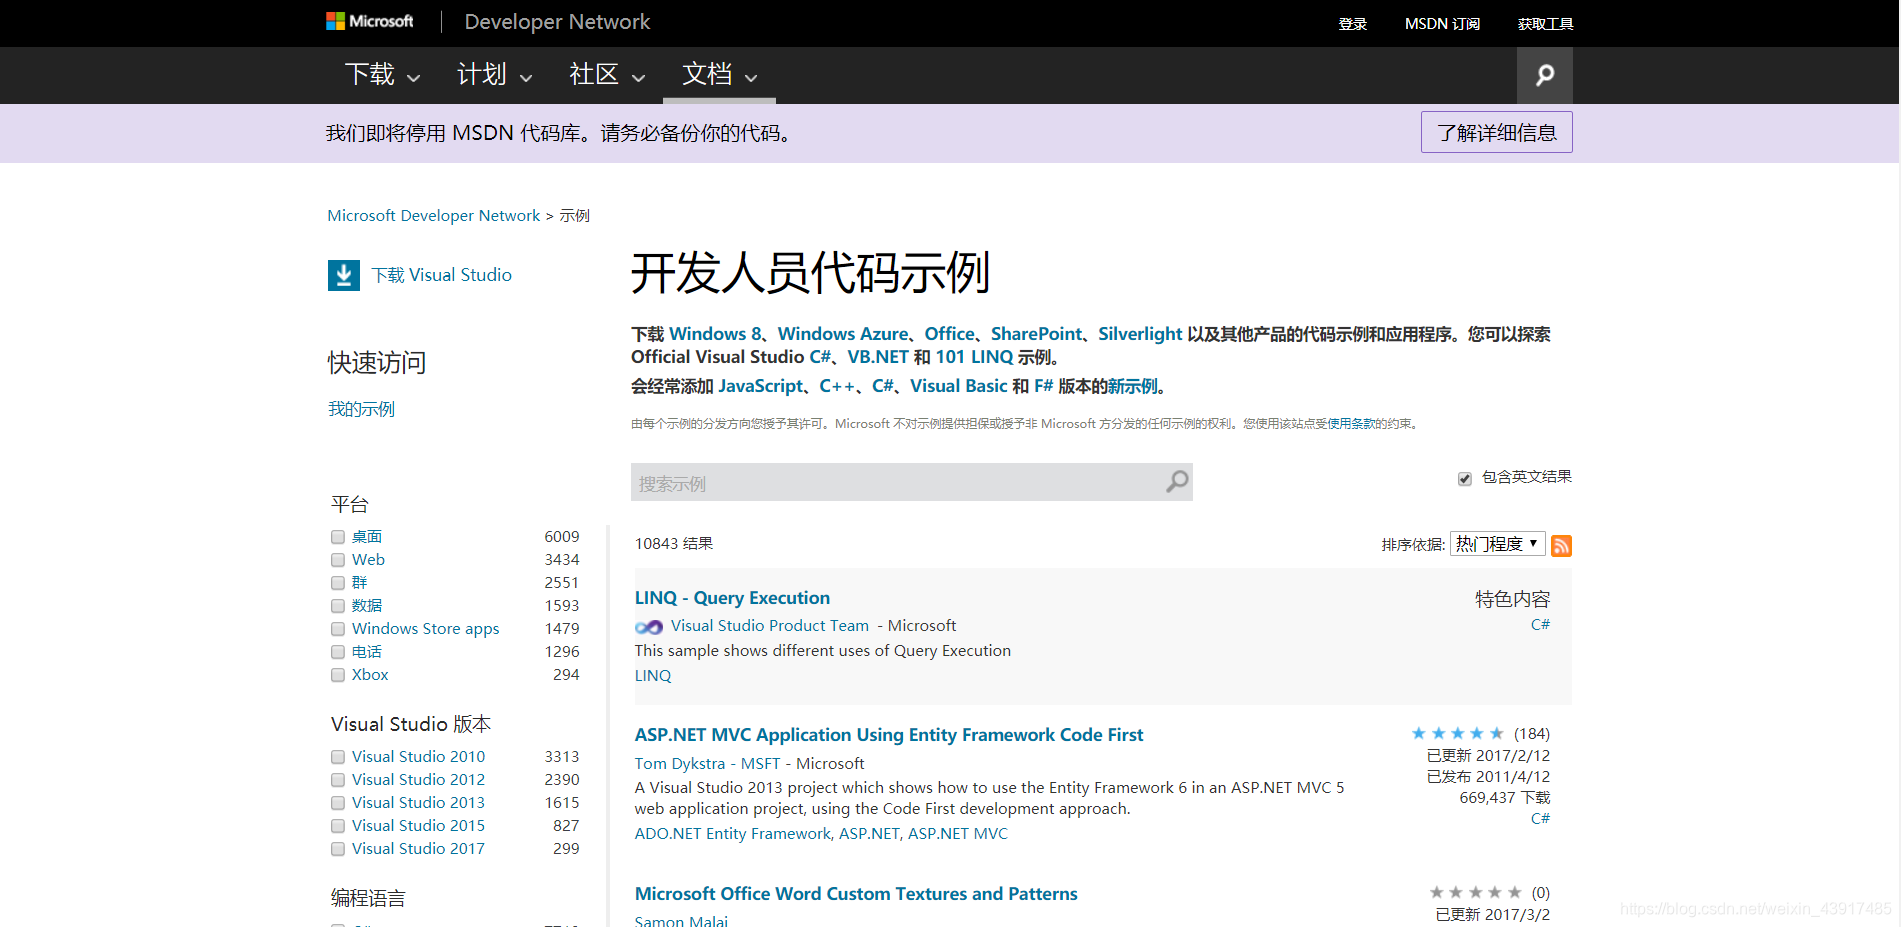Open the Samon Malai author link
The width and height of the screenshot is (1901, 927).
[x=681, y=921]
